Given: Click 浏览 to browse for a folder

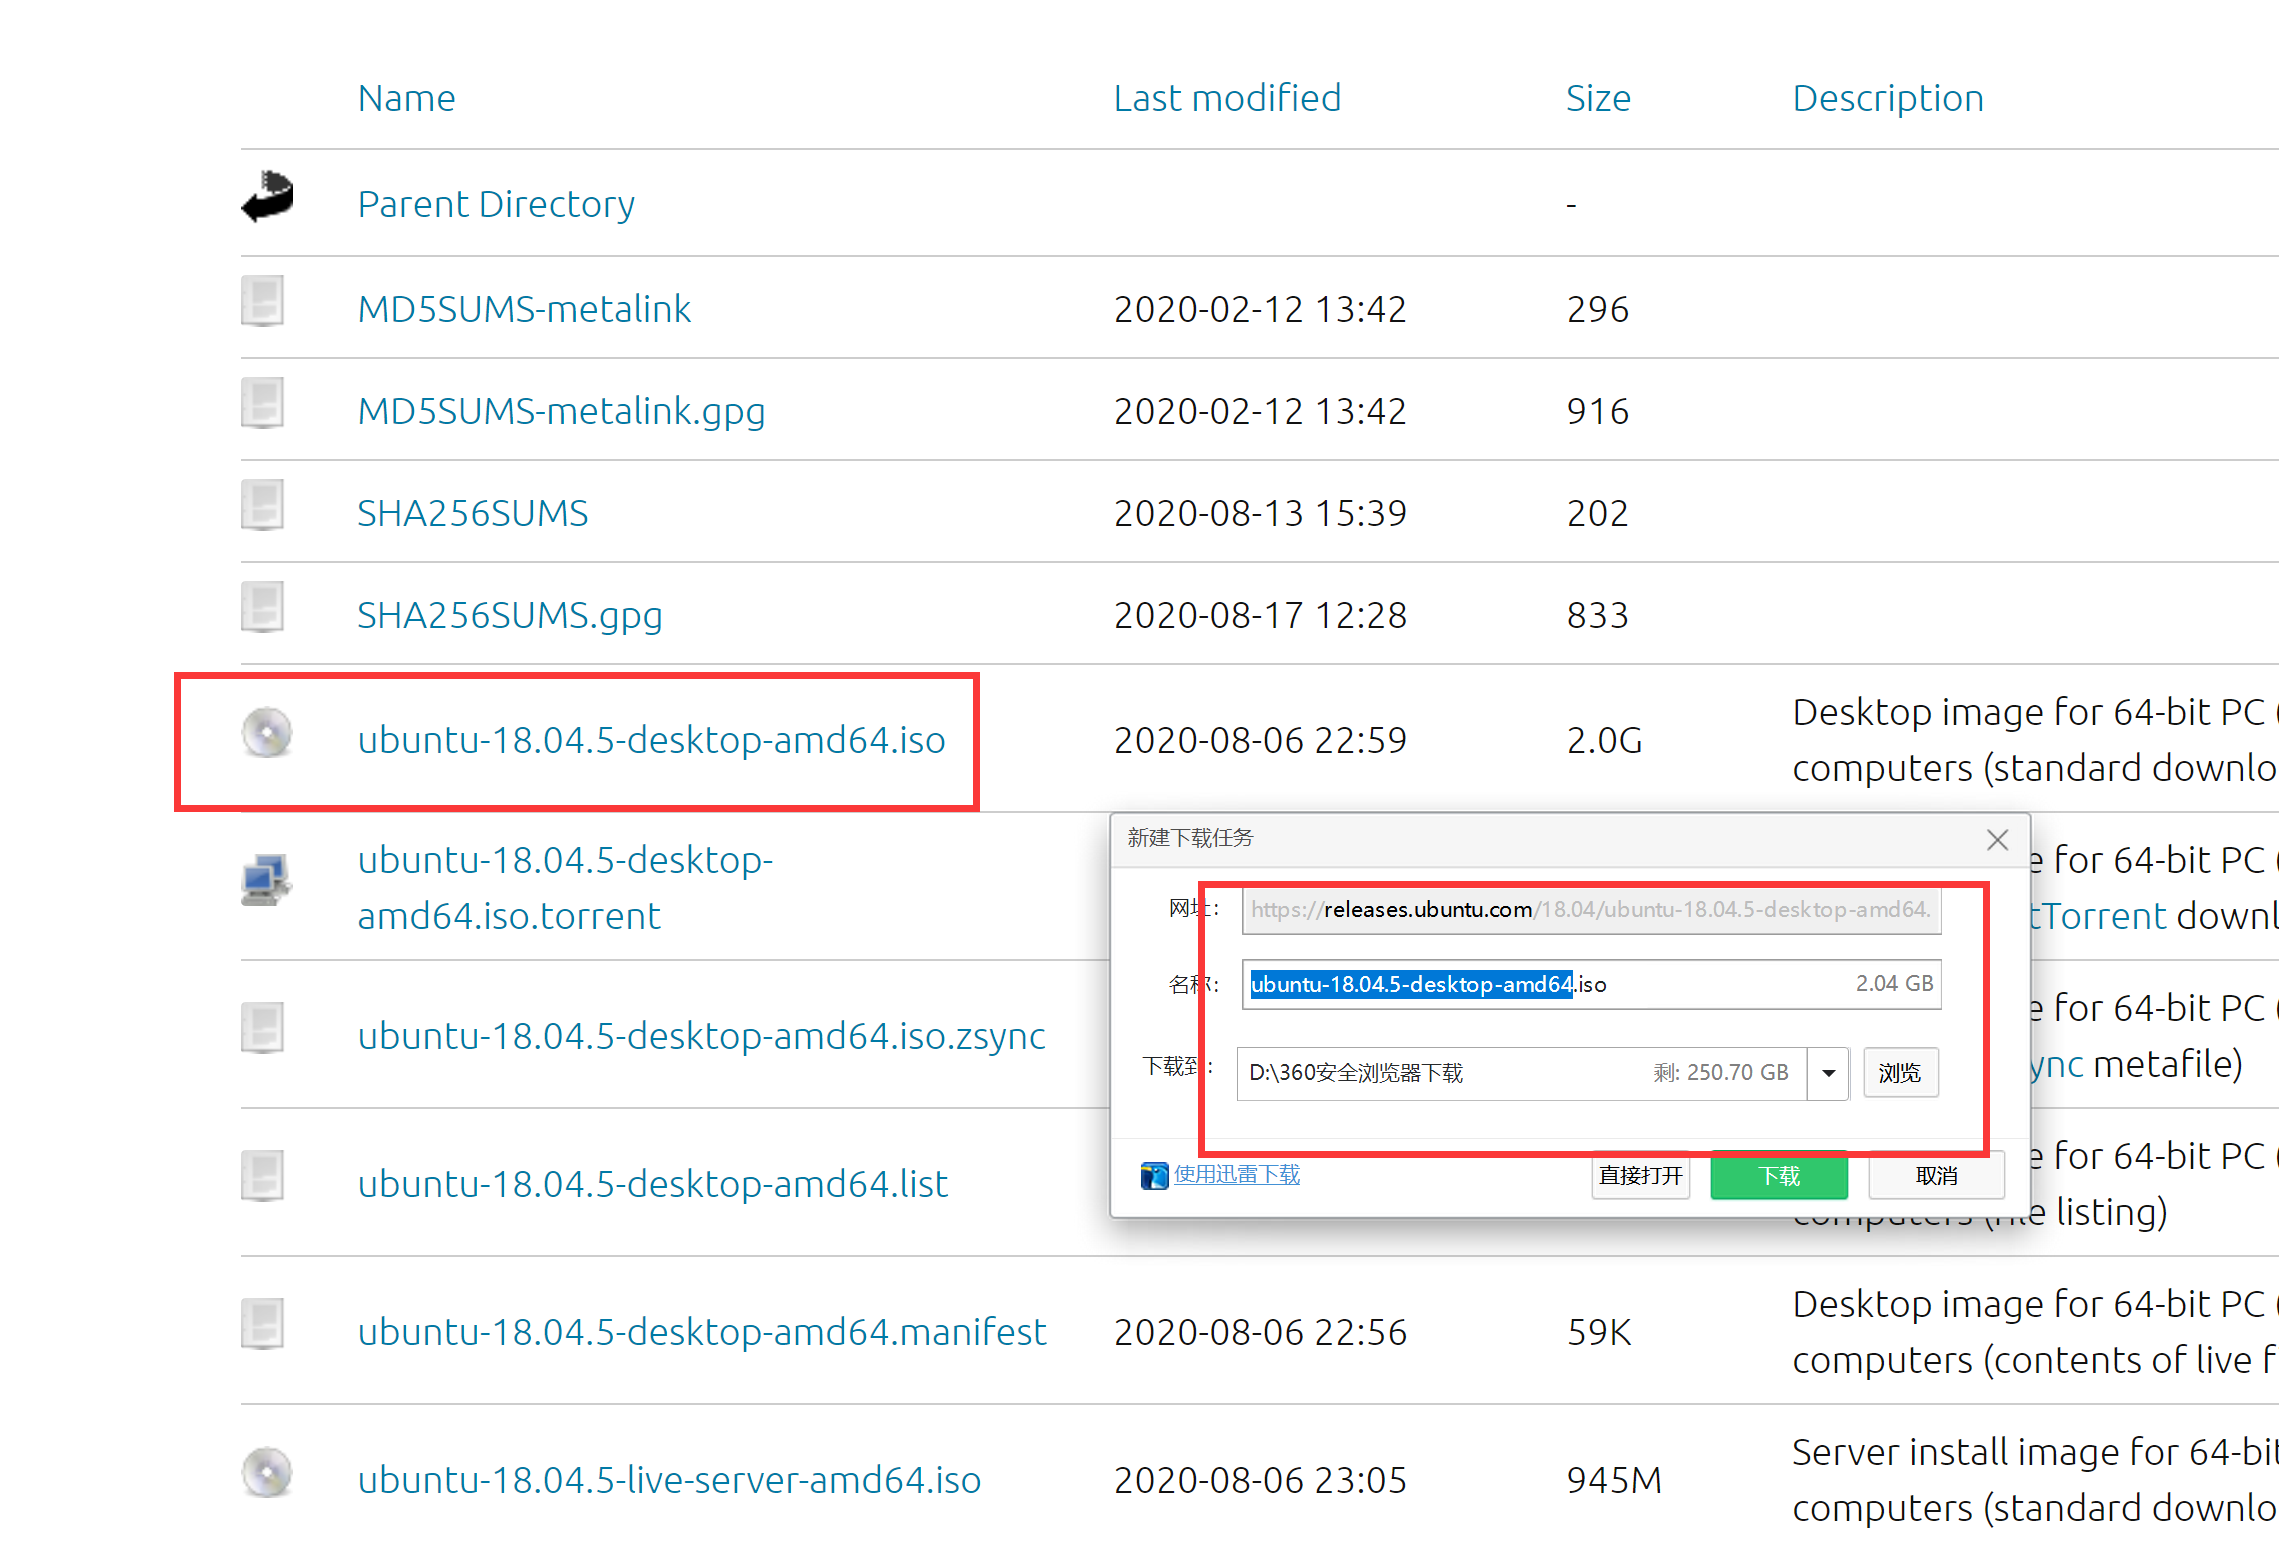Looking at the screenshot, I should (x=1899, y=1072).
